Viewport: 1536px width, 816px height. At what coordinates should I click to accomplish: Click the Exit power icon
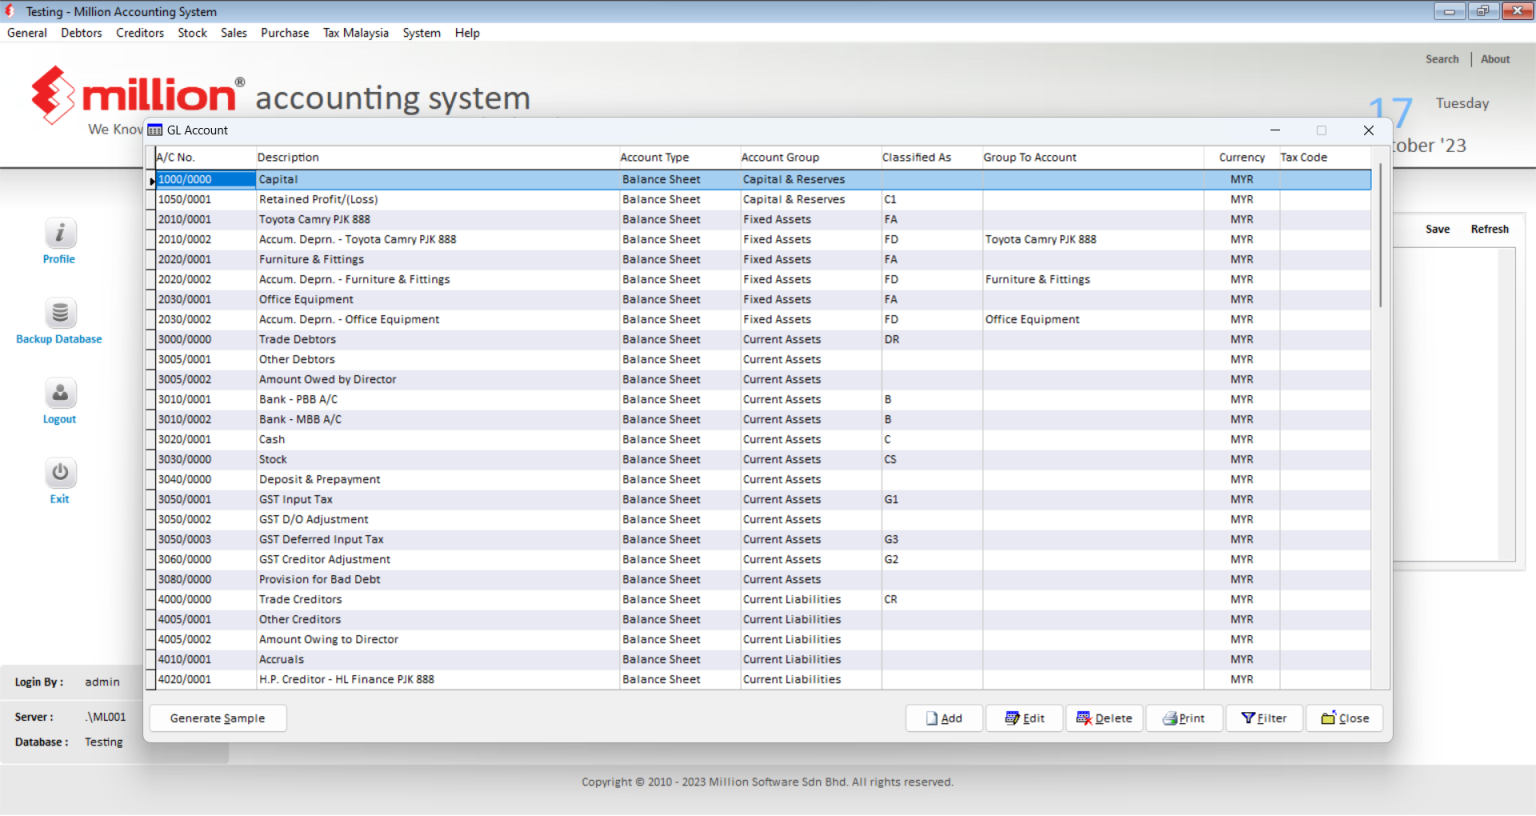point(60,474)
